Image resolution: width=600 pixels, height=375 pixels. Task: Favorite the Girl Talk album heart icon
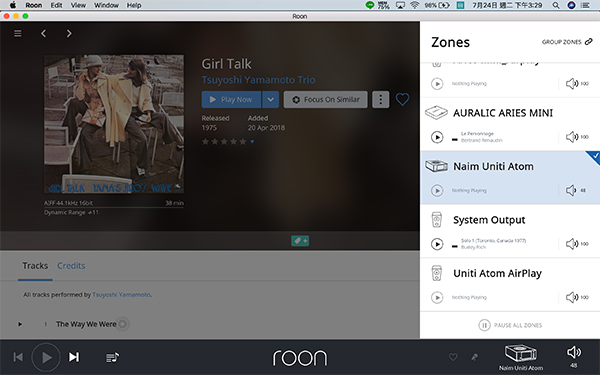[402, 99]
